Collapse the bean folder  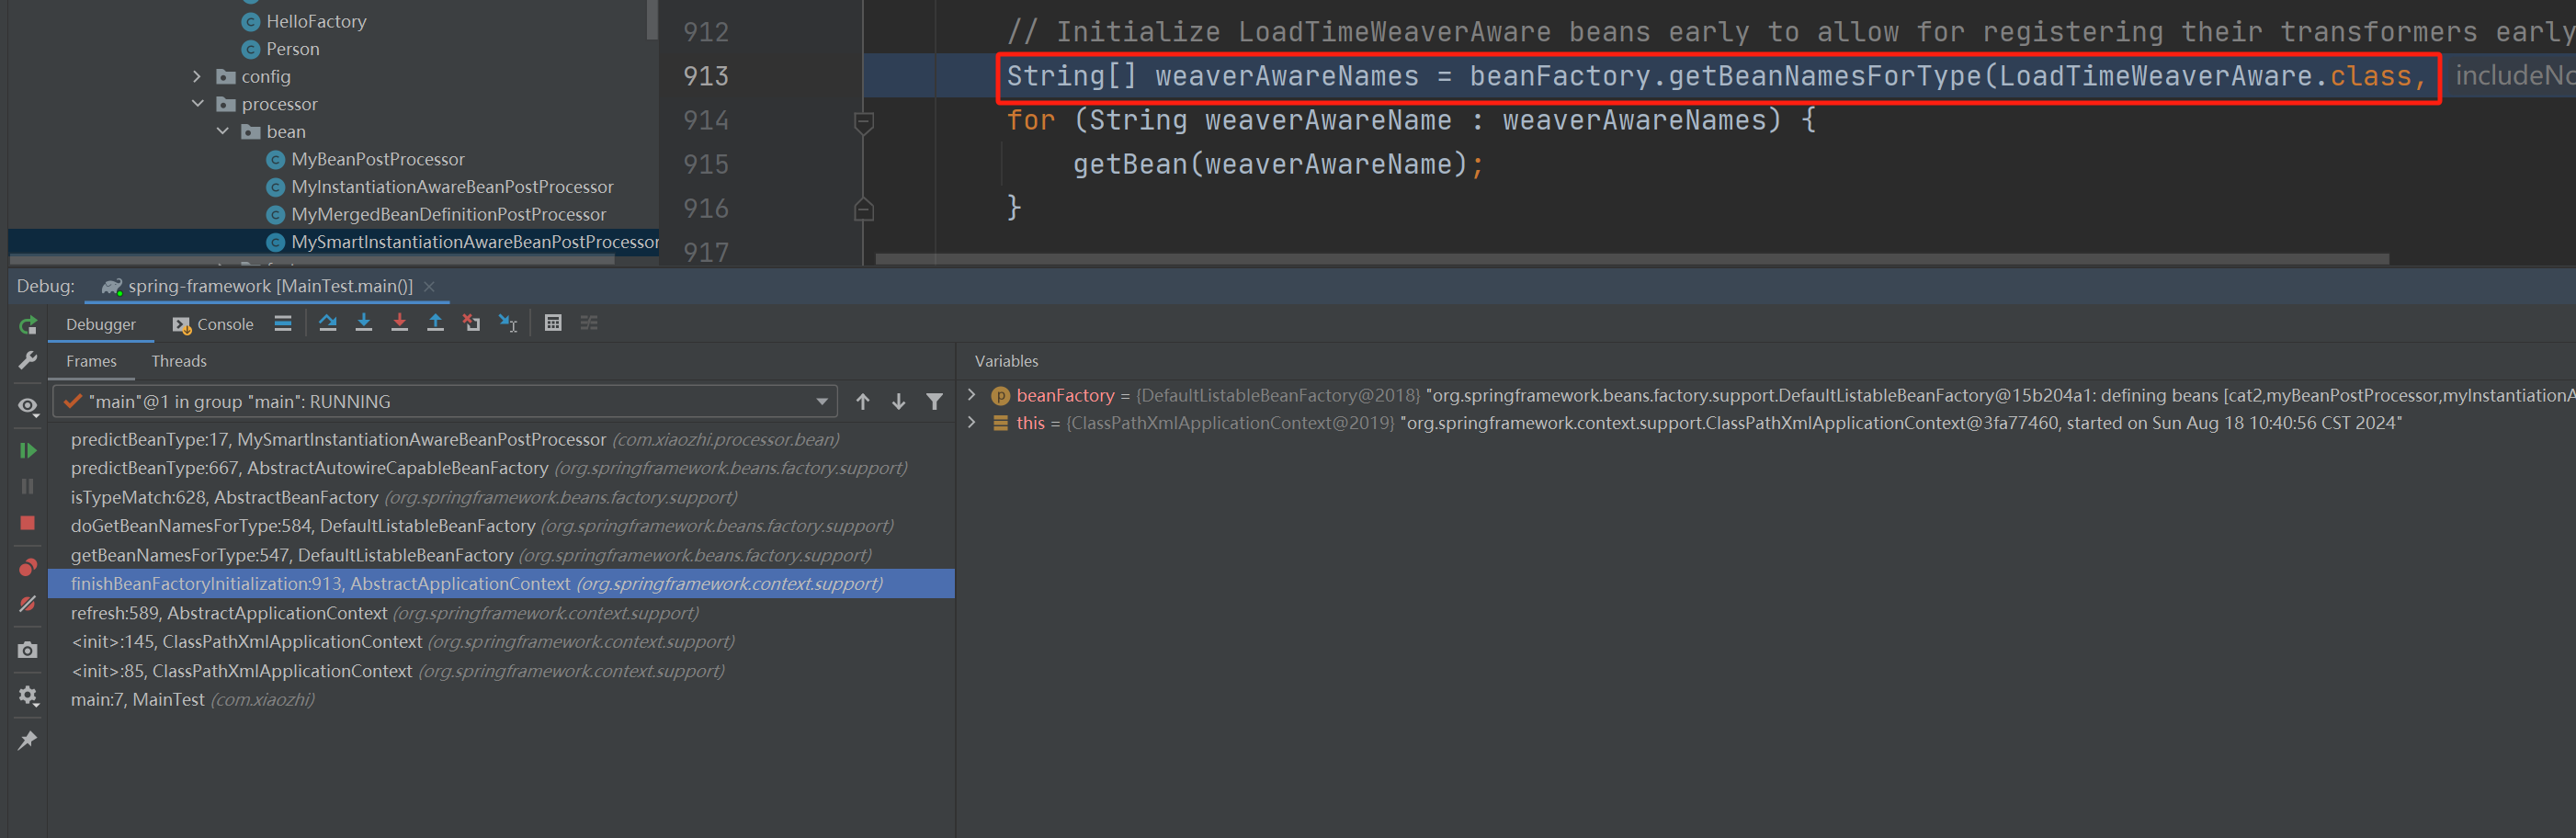coord(222,132)
